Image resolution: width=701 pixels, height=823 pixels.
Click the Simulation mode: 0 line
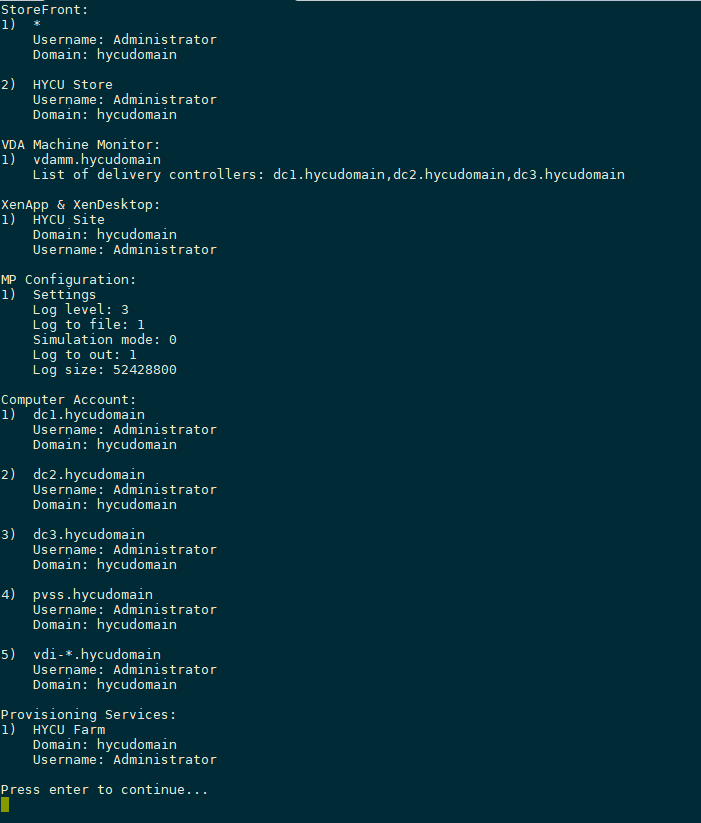pos(104,339)
